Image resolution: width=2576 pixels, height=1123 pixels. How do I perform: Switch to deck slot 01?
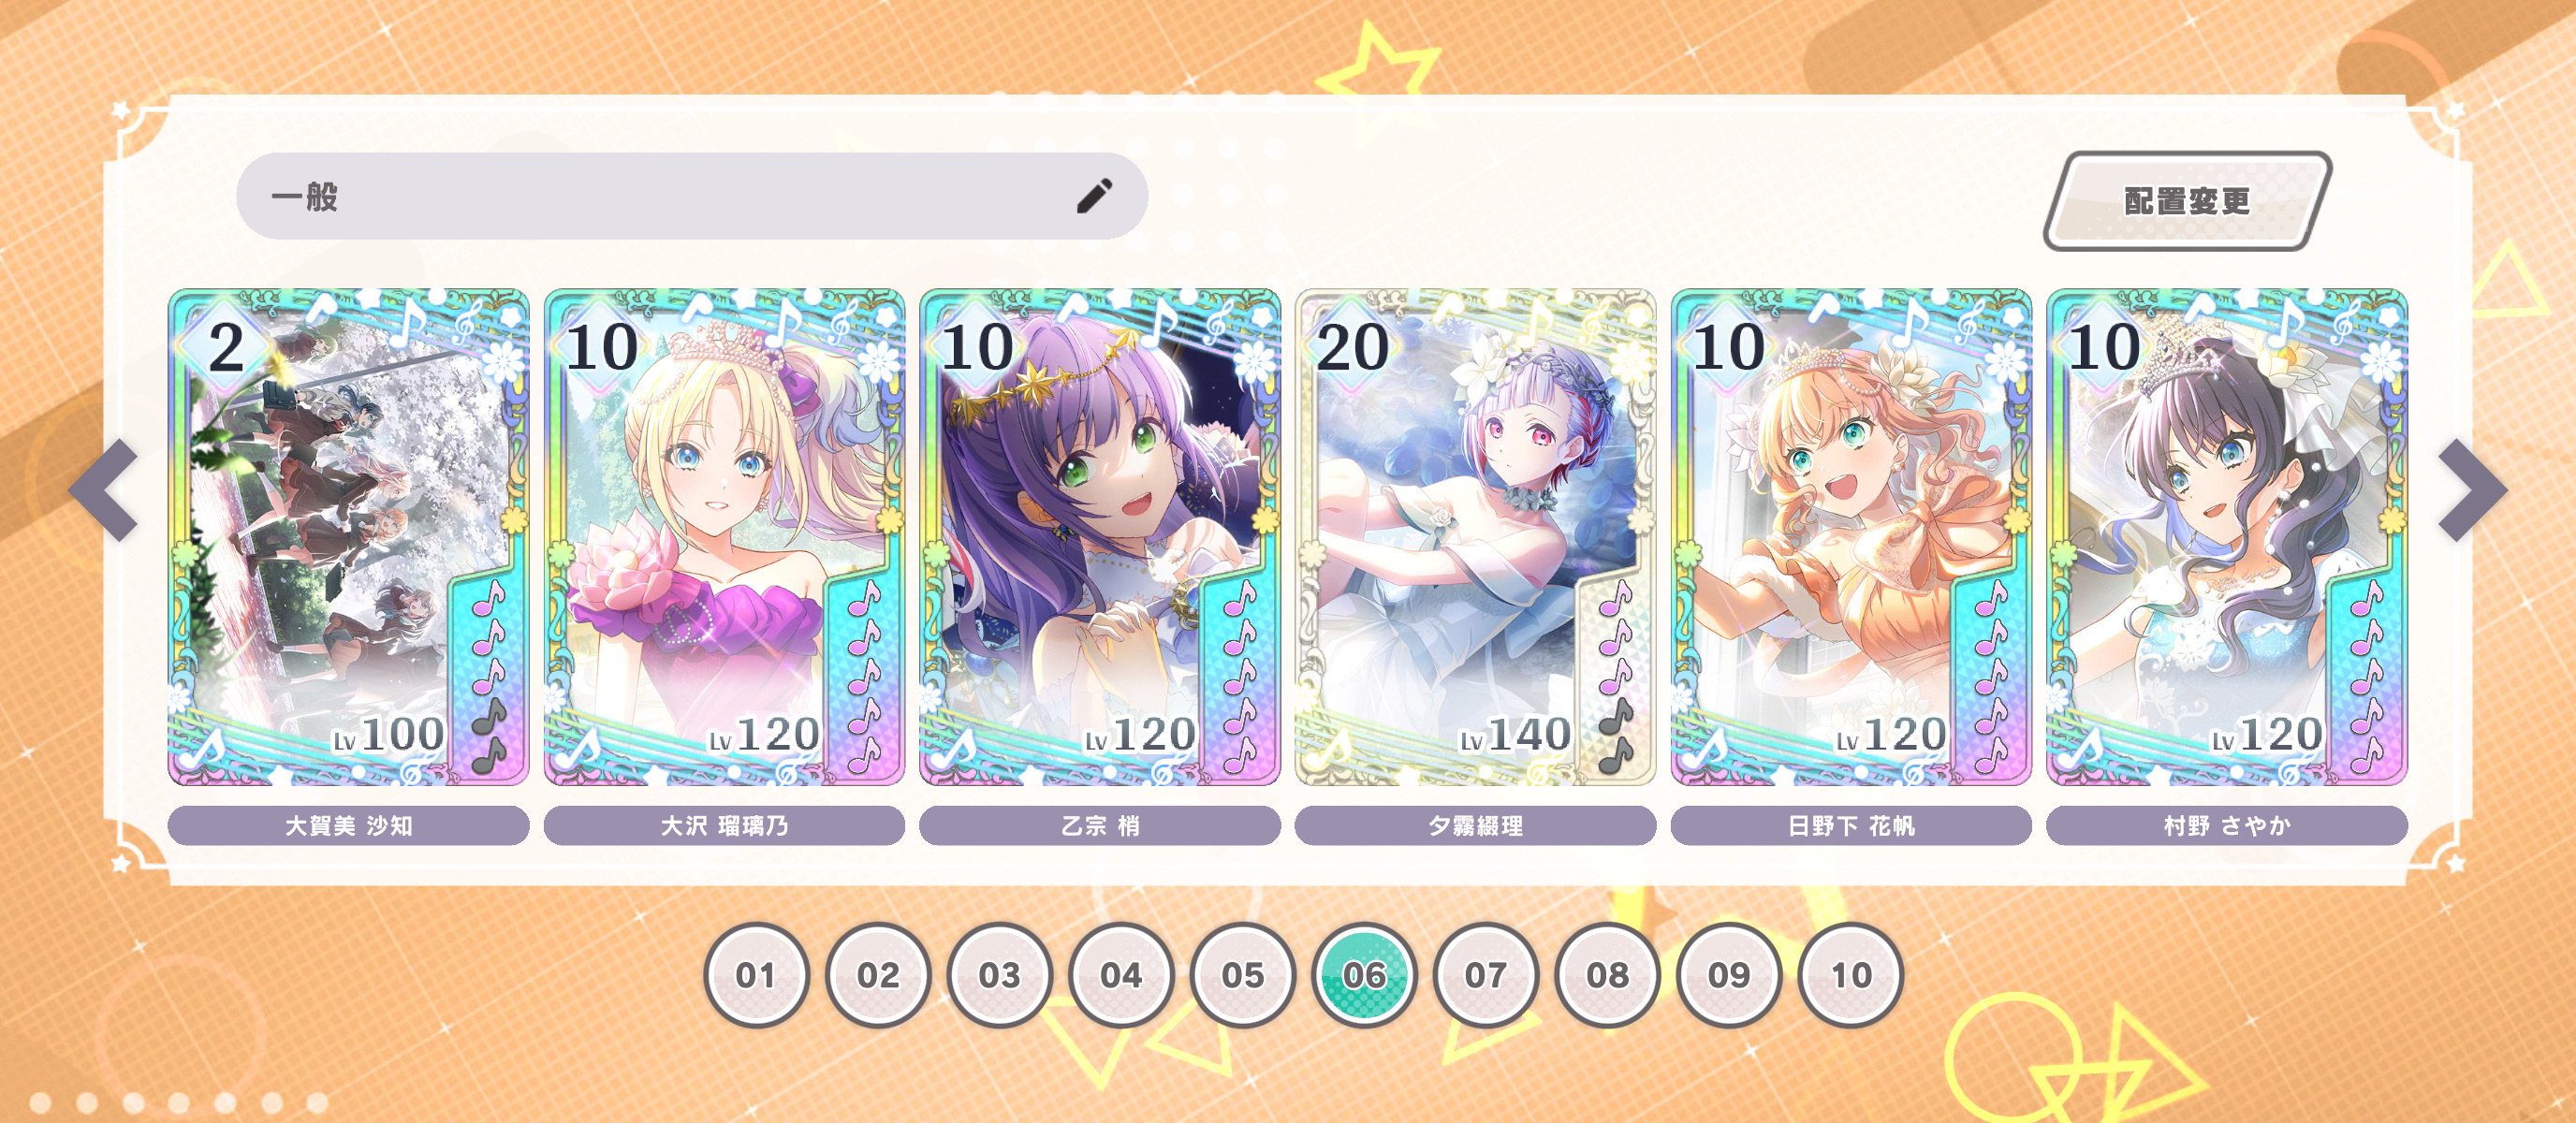756,975
